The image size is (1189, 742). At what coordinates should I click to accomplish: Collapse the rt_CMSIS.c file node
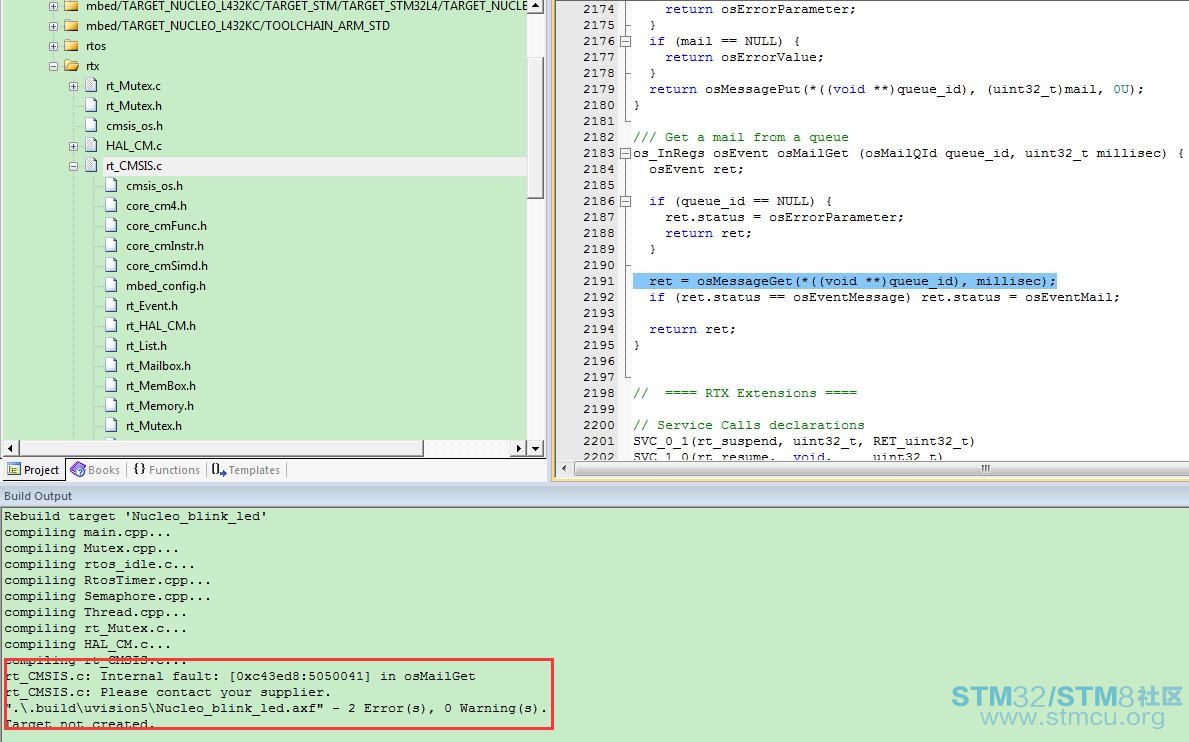[x=74, y=166]
